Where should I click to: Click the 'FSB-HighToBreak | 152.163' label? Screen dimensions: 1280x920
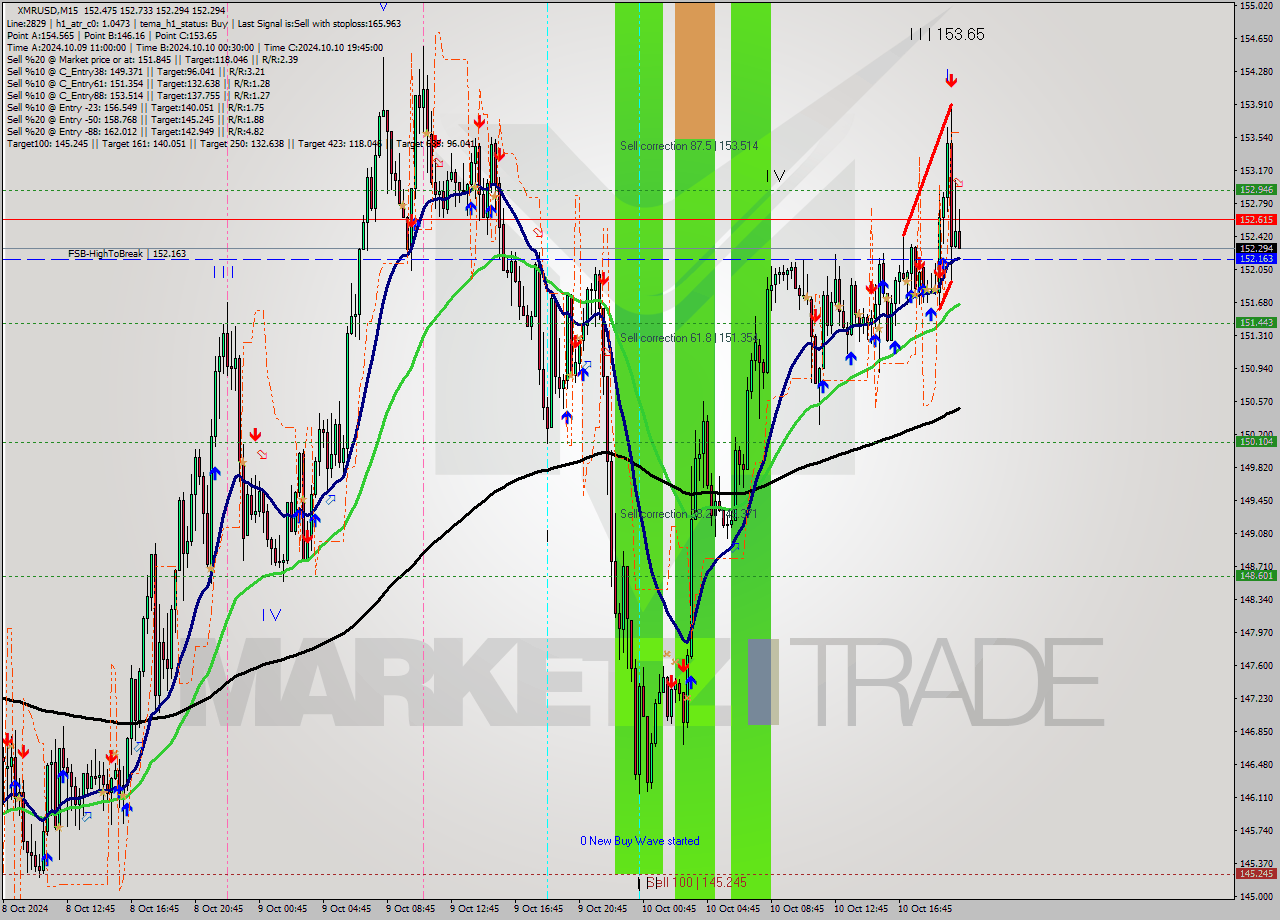[x=127, y=254]
